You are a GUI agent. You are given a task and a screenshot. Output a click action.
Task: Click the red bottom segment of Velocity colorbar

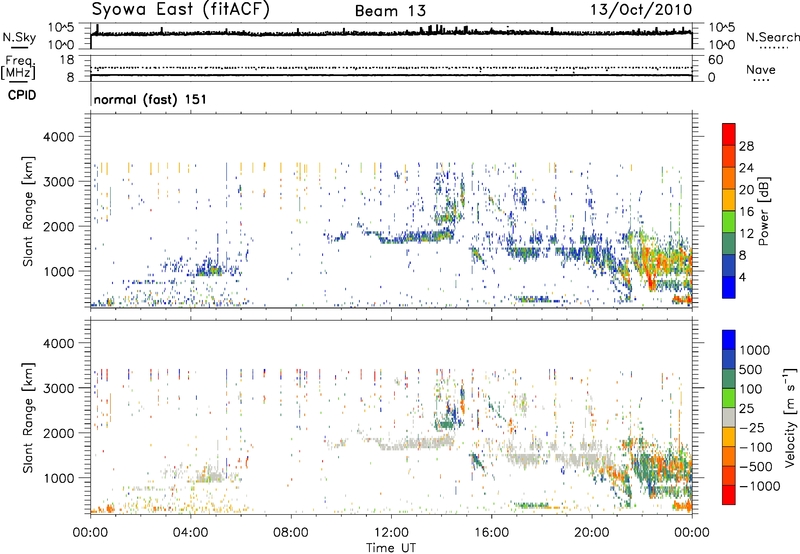coord(729,495)
